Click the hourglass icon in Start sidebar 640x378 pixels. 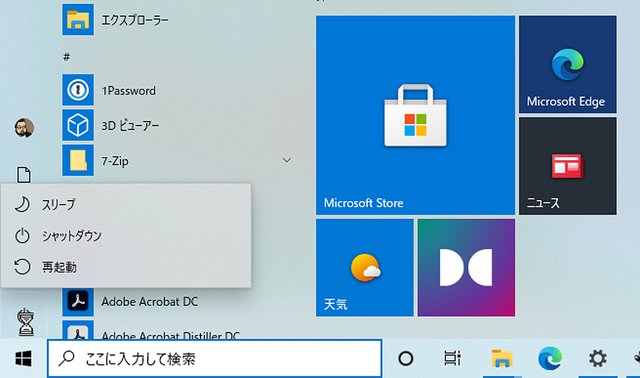(x=25, y=322)
